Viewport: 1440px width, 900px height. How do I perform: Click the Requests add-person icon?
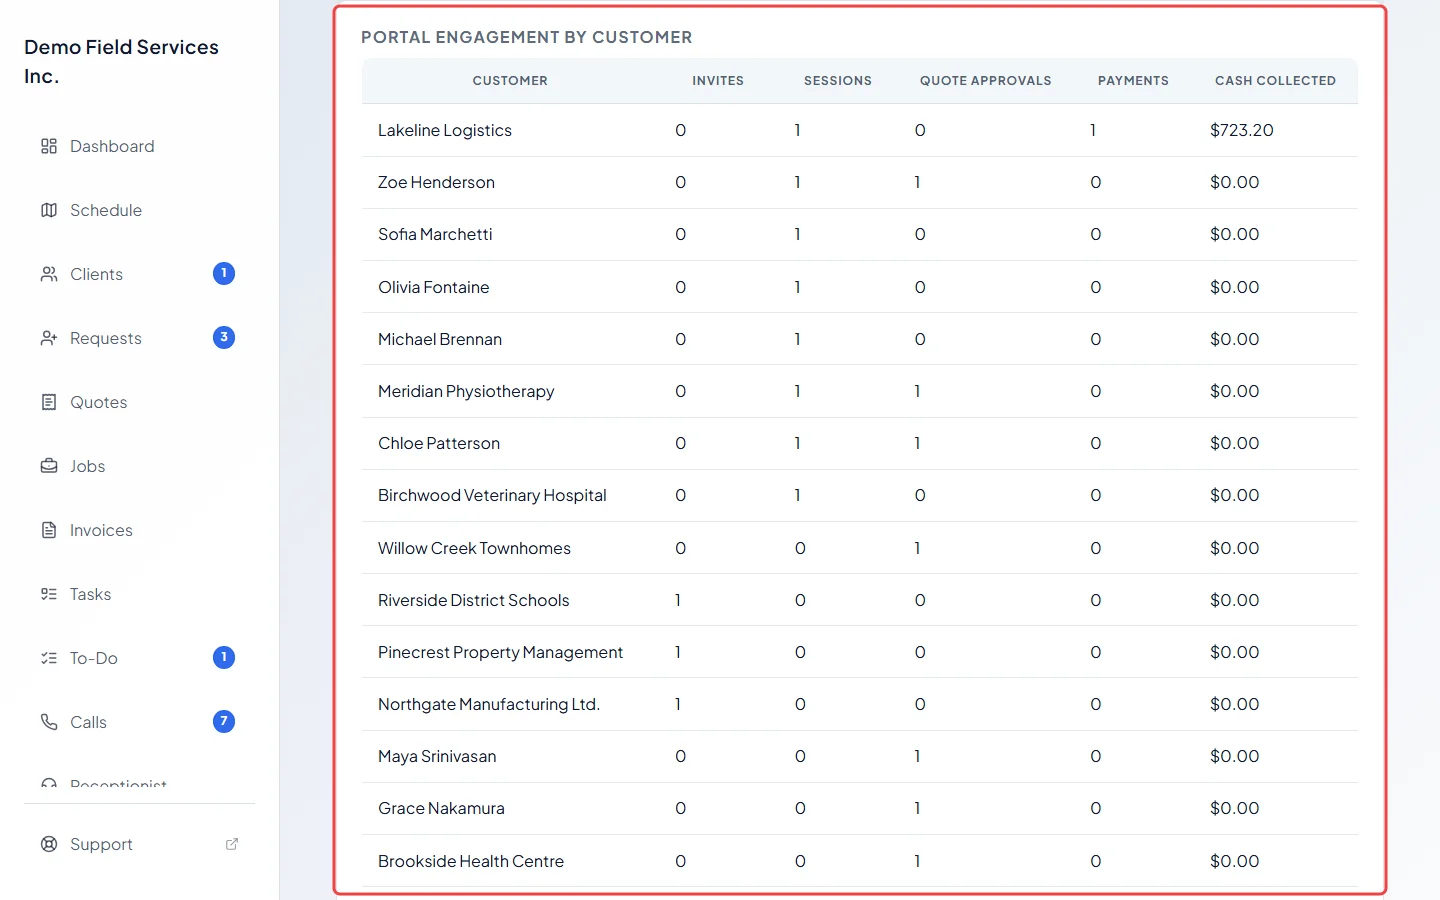tap(49, 338)
